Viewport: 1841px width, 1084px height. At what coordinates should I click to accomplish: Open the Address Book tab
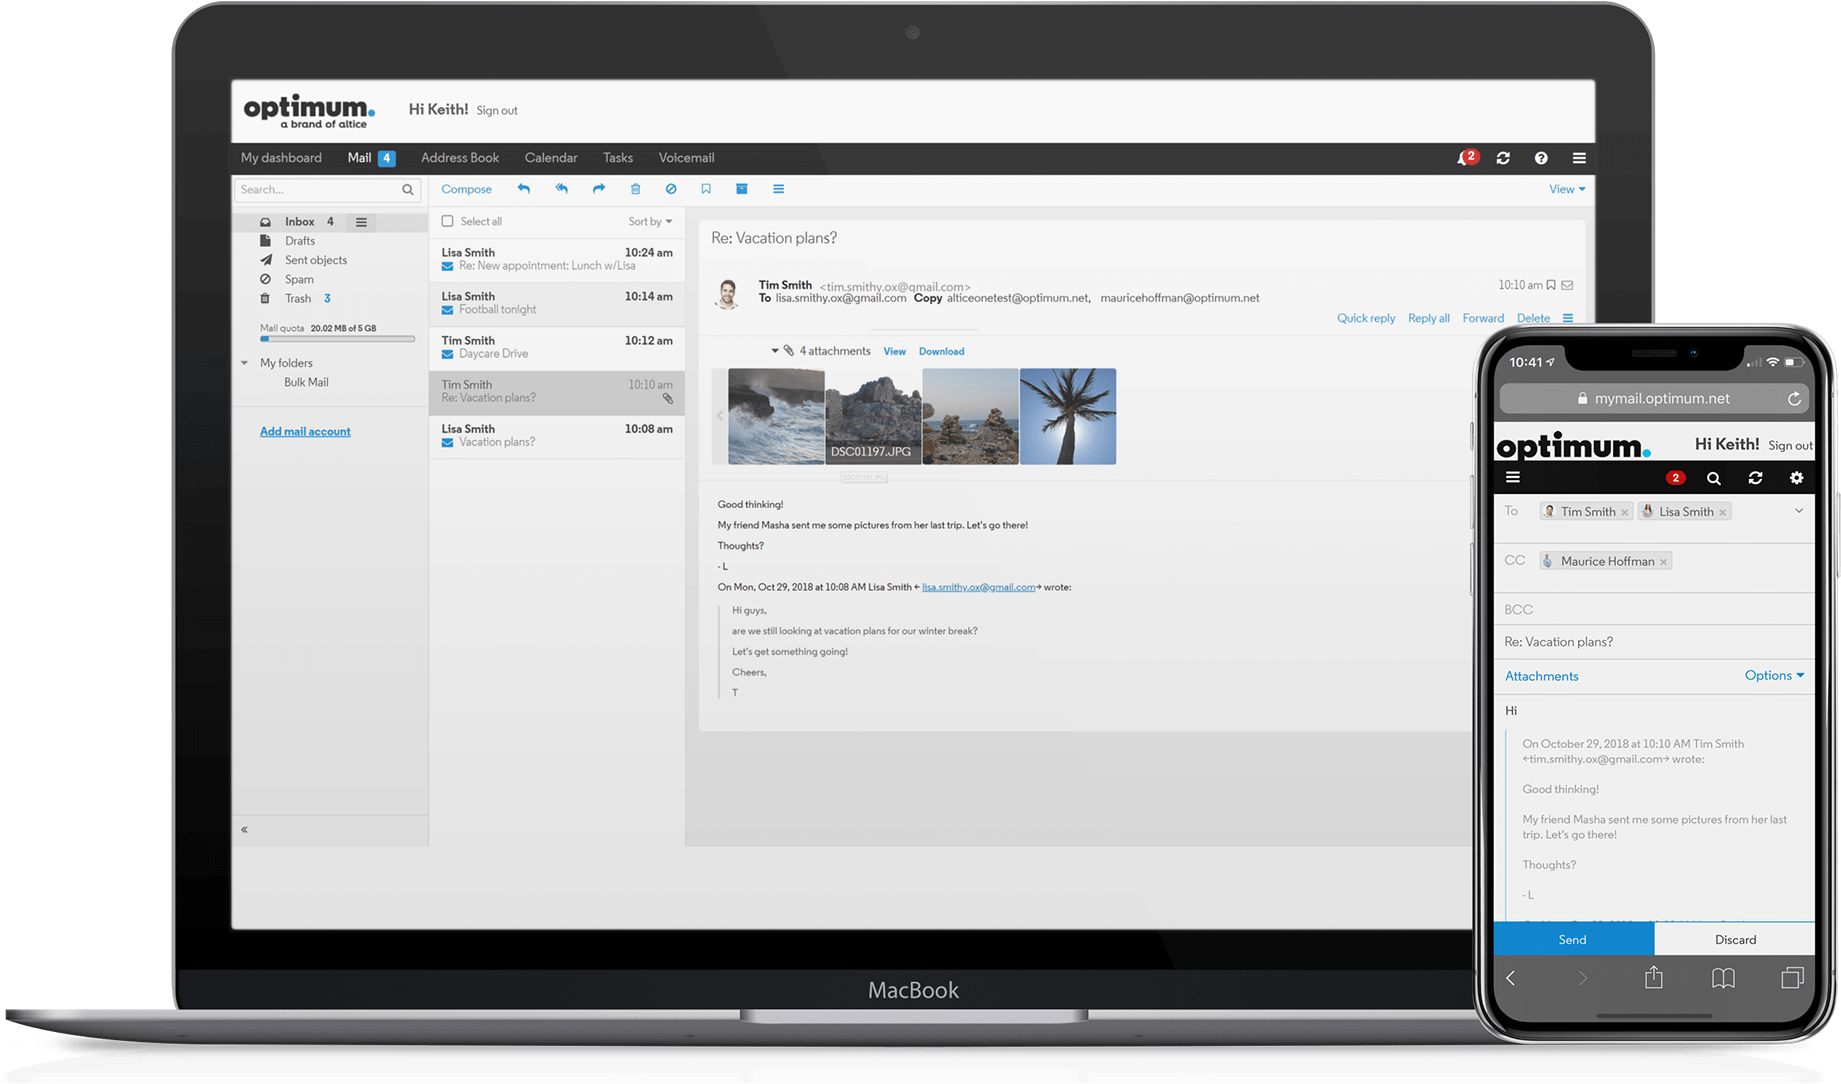(x=459, y=158)
